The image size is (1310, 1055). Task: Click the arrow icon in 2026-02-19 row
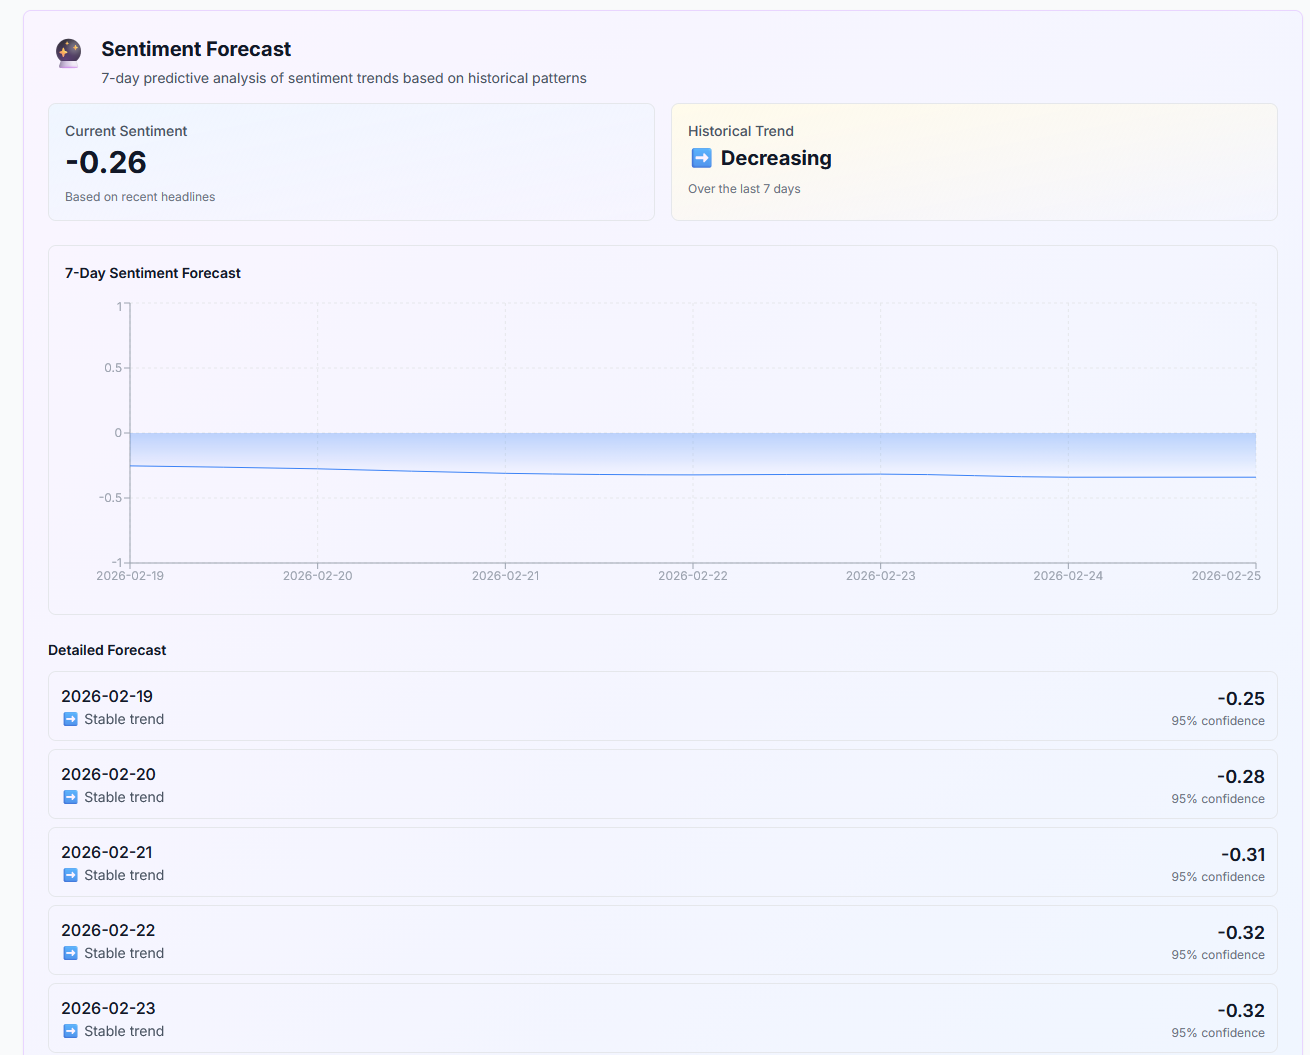point(70,719)
